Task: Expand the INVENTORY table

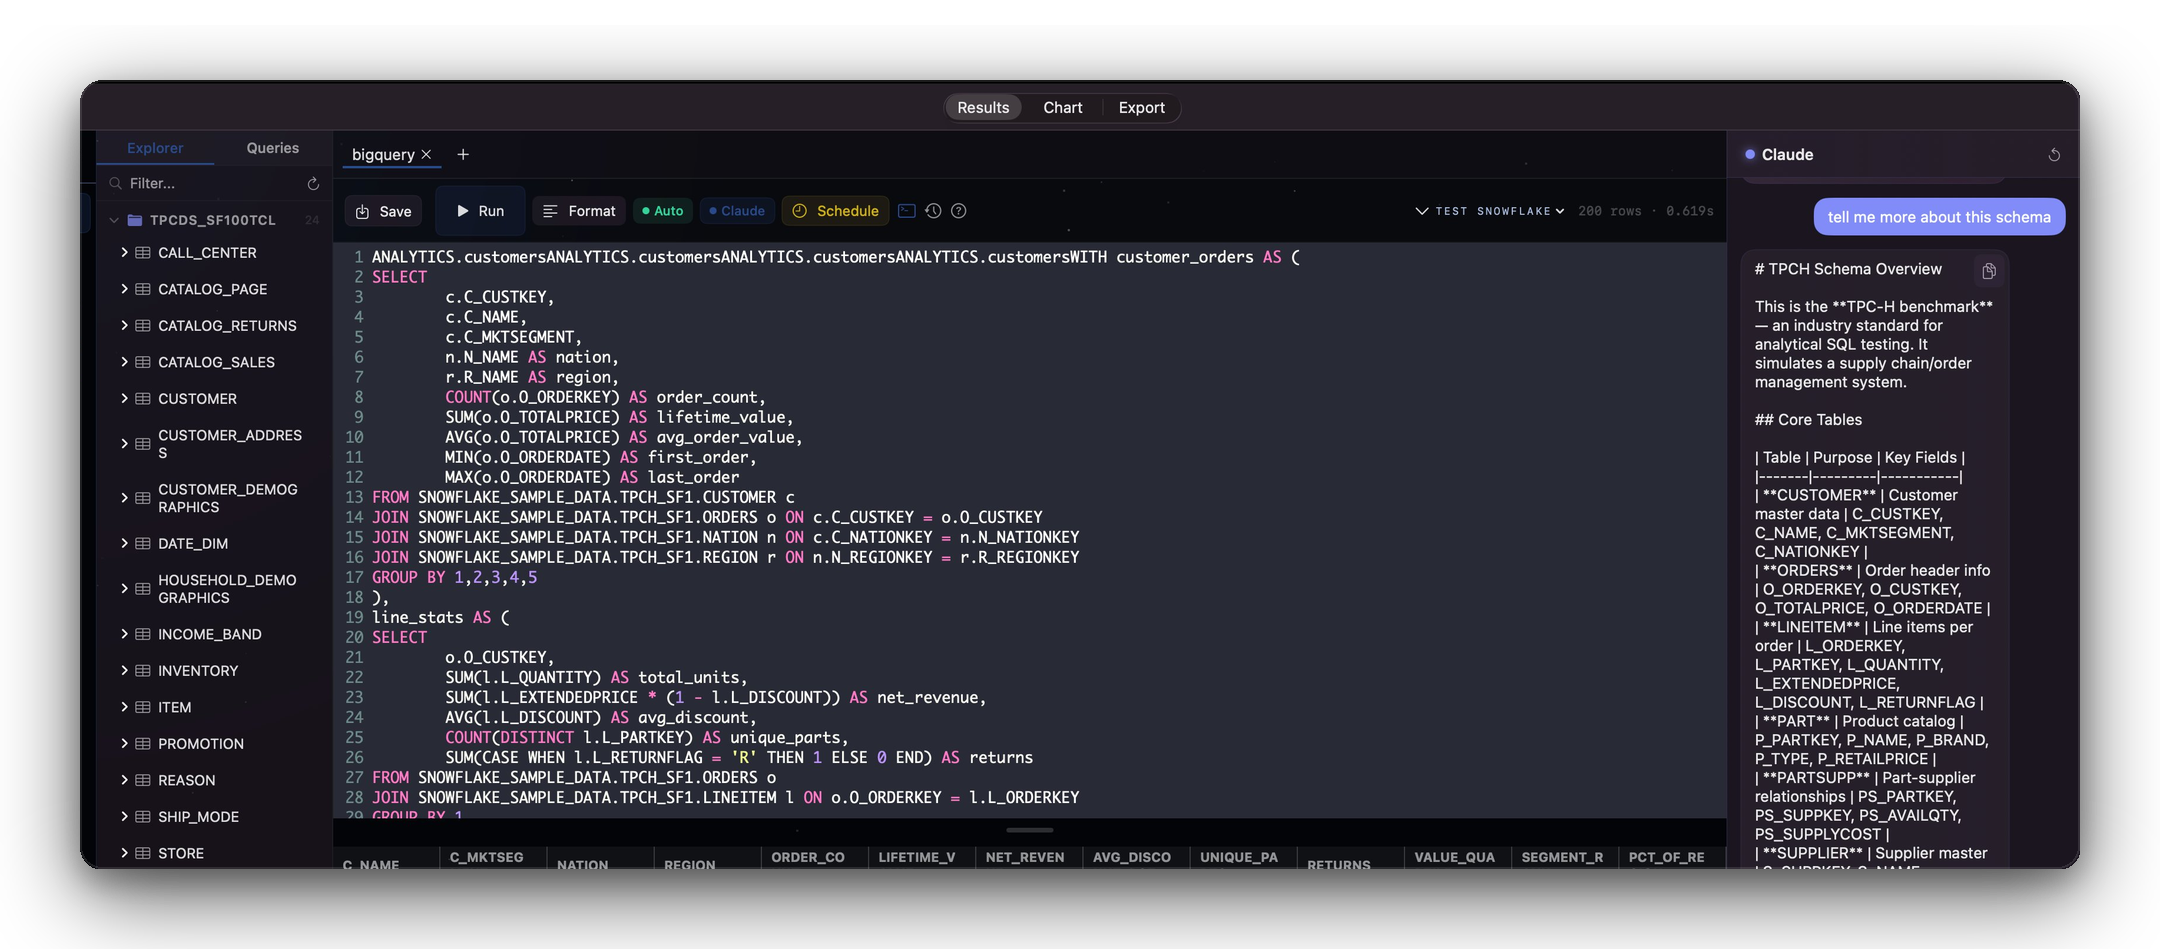Action: (124, 671)
